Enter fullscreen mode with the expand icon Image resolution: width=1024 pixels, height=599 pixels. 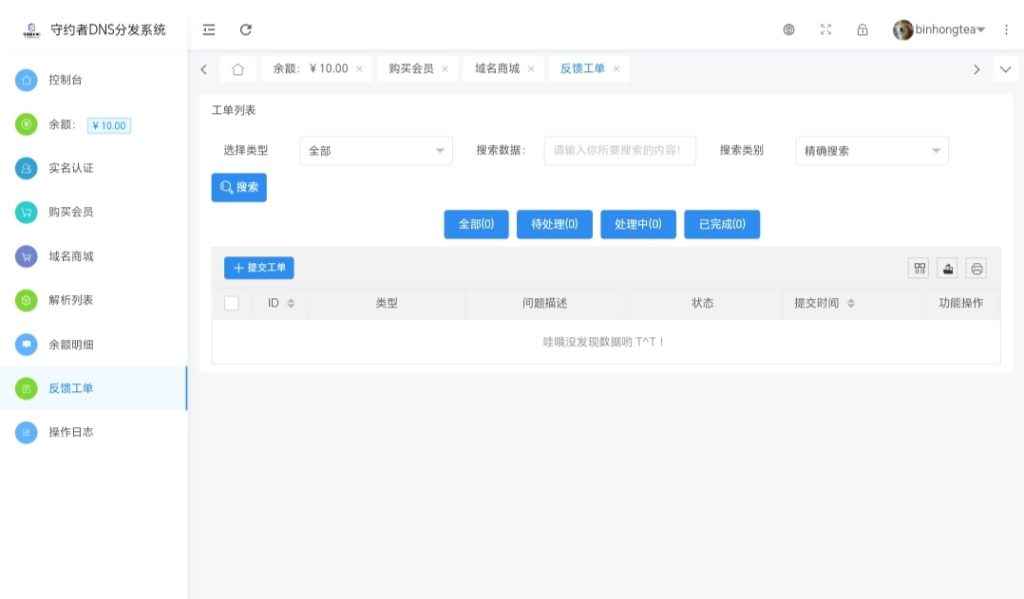tap(825, 29)
